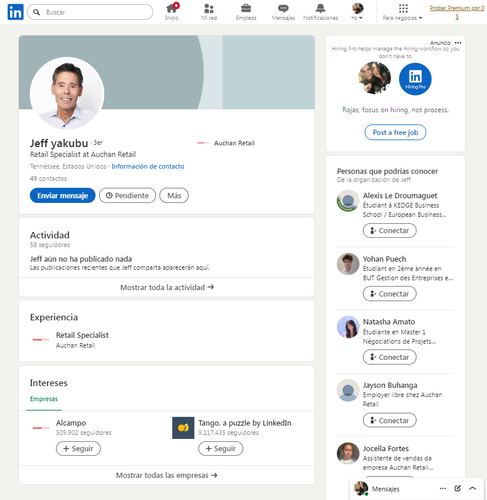Screen dimensions: 487x500
Task: Compose new message pencil icon
Action: (457, 489)
